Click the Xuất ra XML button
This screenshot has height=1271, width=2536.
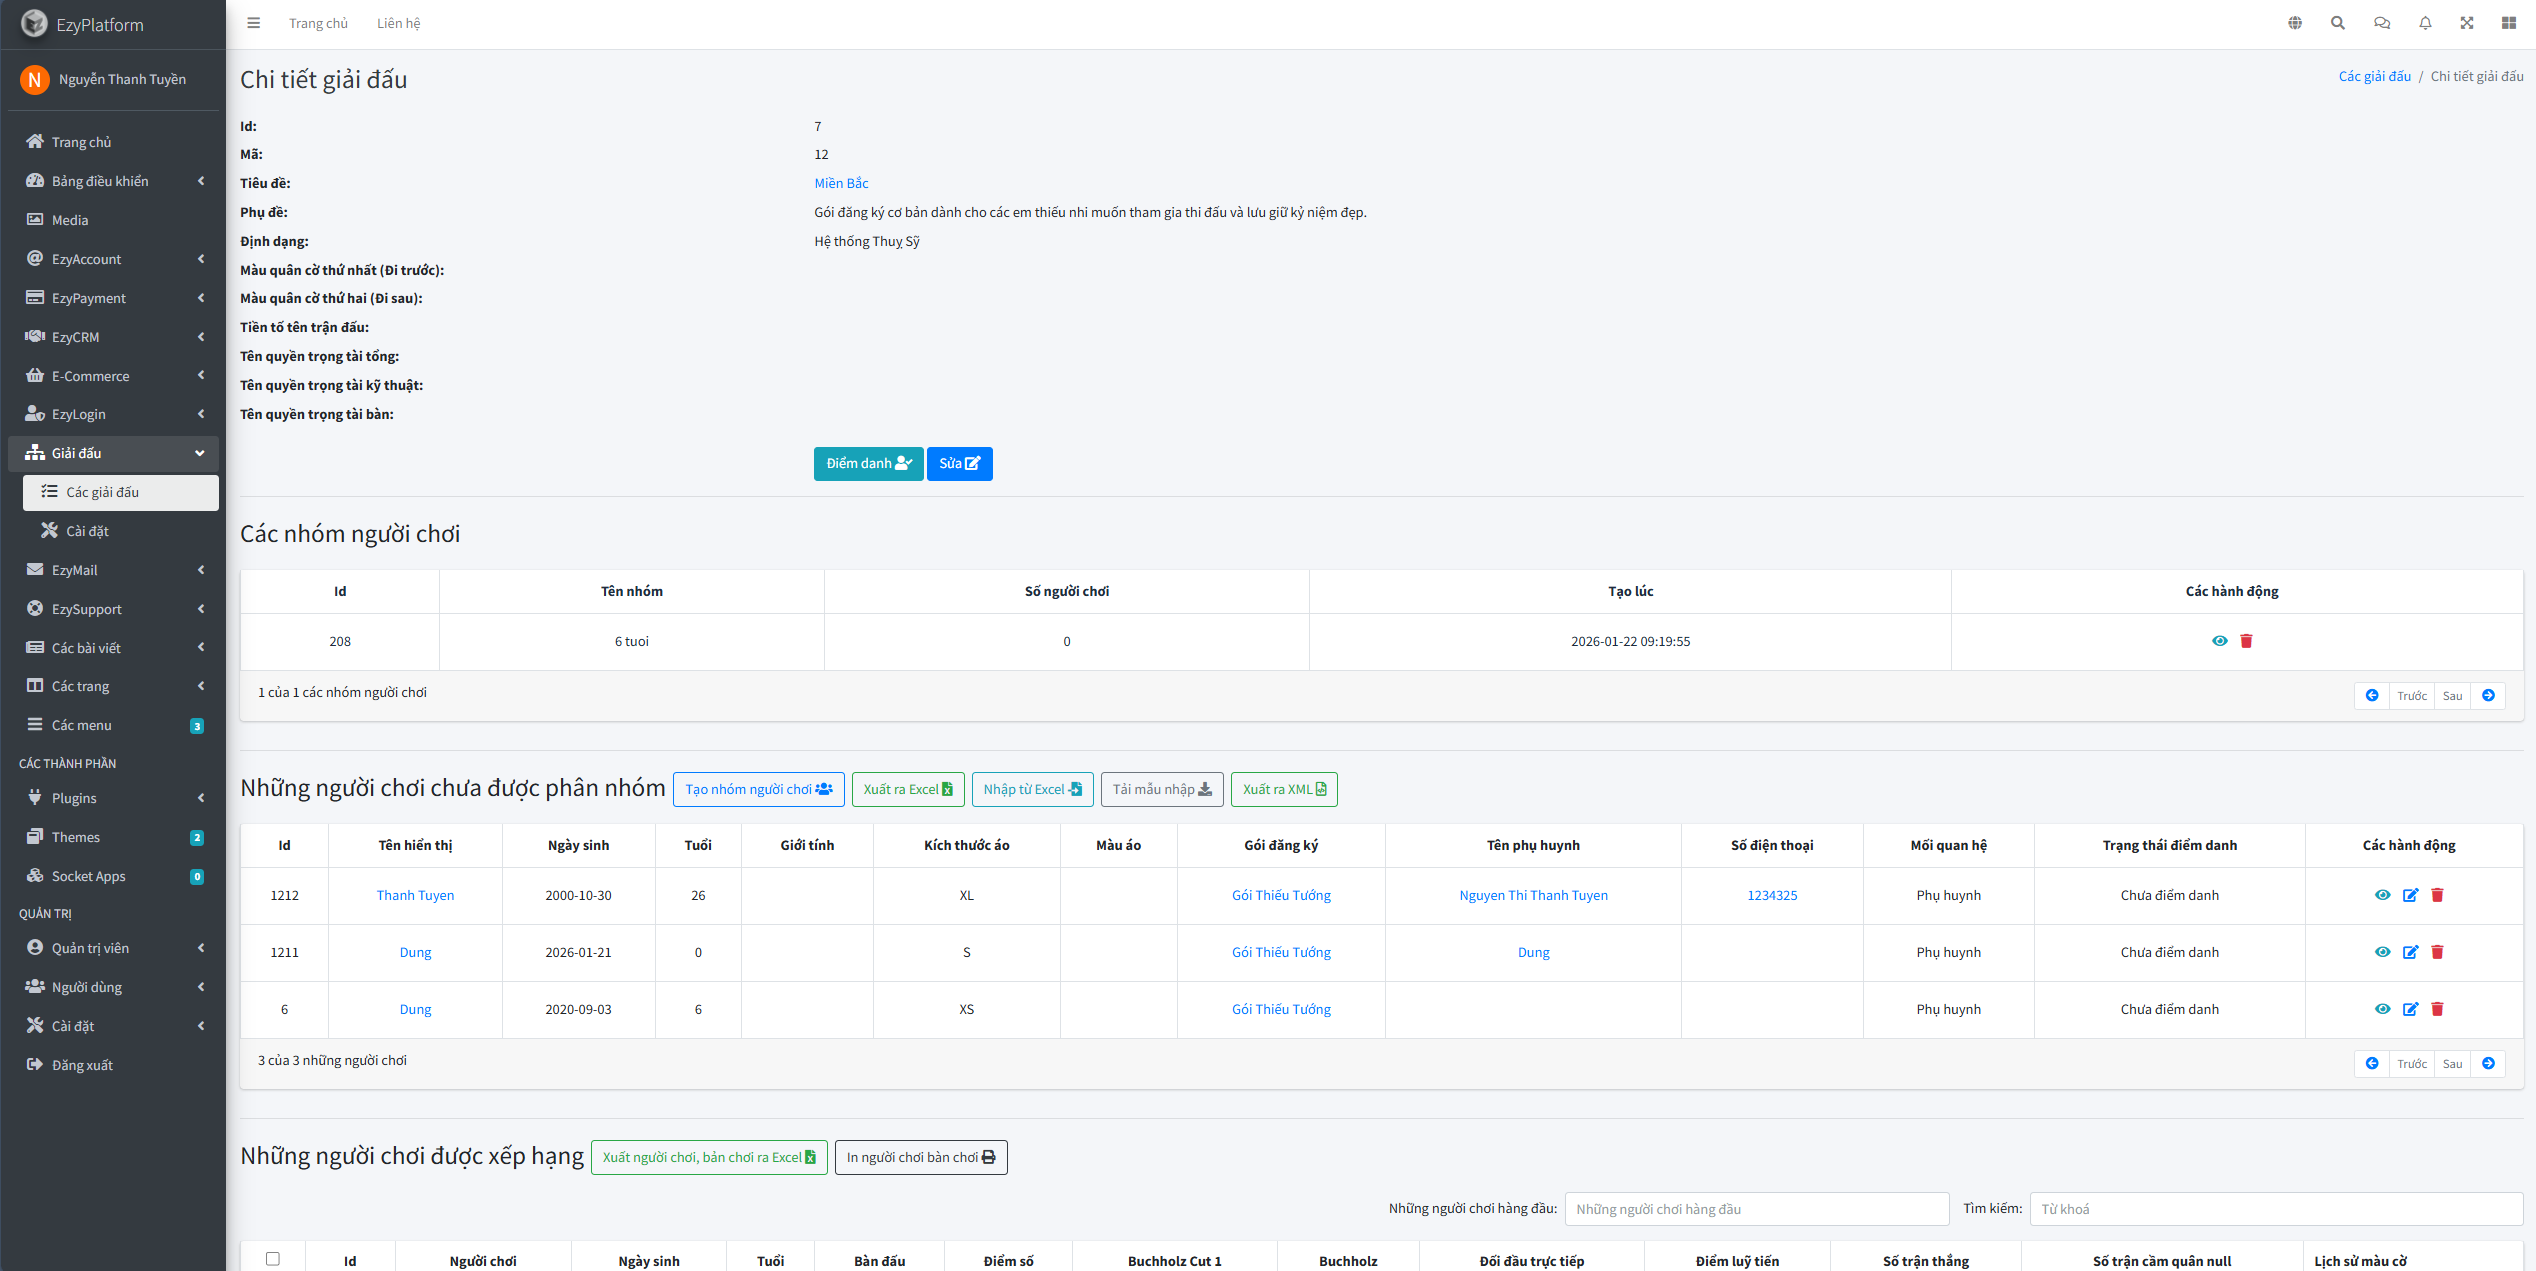pyautogui.click(x=1283, y=789)
